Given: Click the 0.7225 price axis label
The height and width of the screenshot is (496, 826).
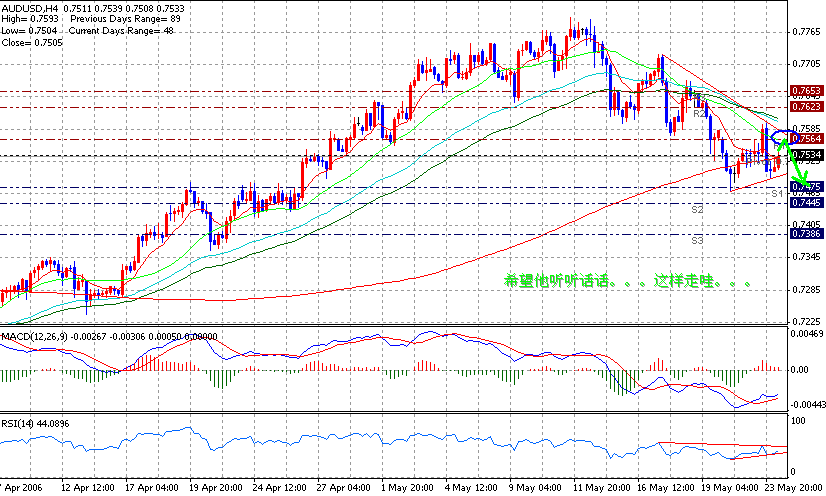Looking at the screenshot, I should (x=806, y=322).
